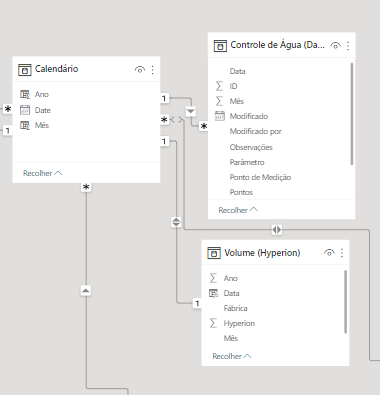The image size is (380, 395).
Task: Click the Volume (Hyperion) field list scrollbar
Action: [x=345, y=301]
